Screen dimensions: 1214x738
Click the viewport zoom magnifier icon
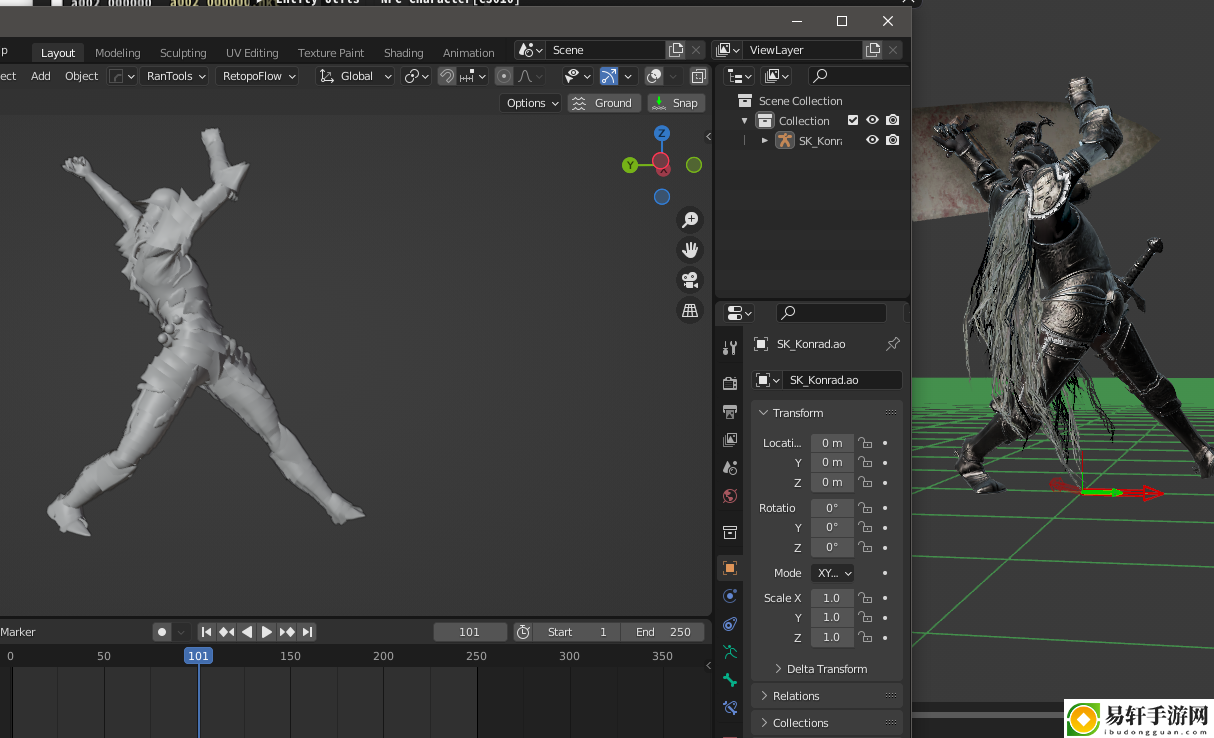690,220
